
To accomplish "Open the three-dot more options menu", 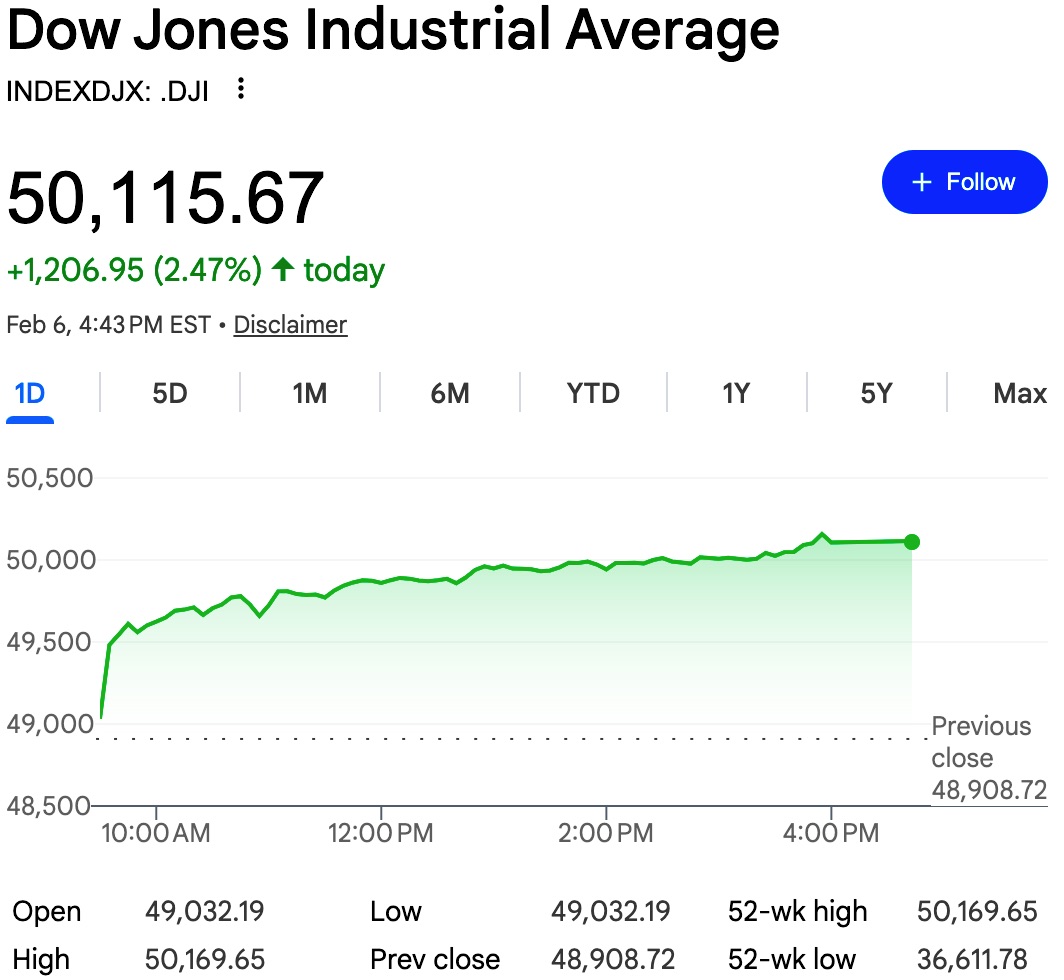I will (240, 90).
